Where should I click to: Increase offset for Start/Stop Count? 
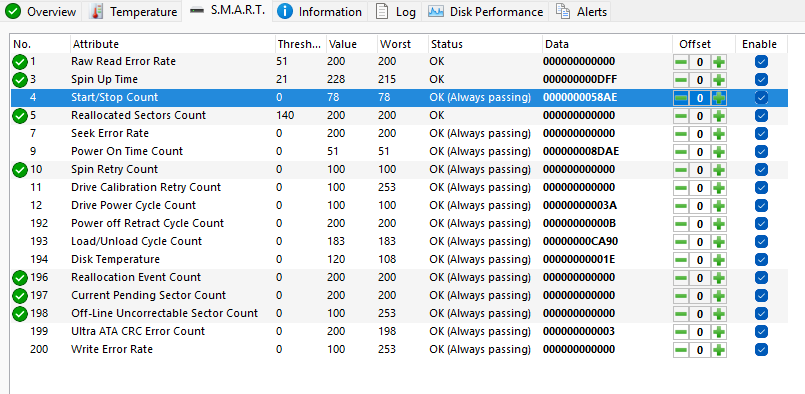719,98
